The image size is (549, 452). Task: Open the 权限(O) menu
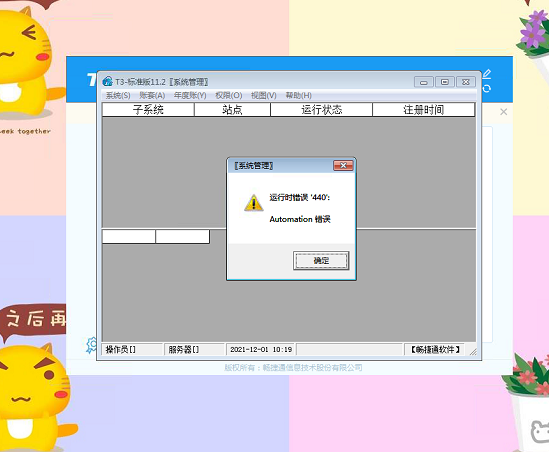229,95
